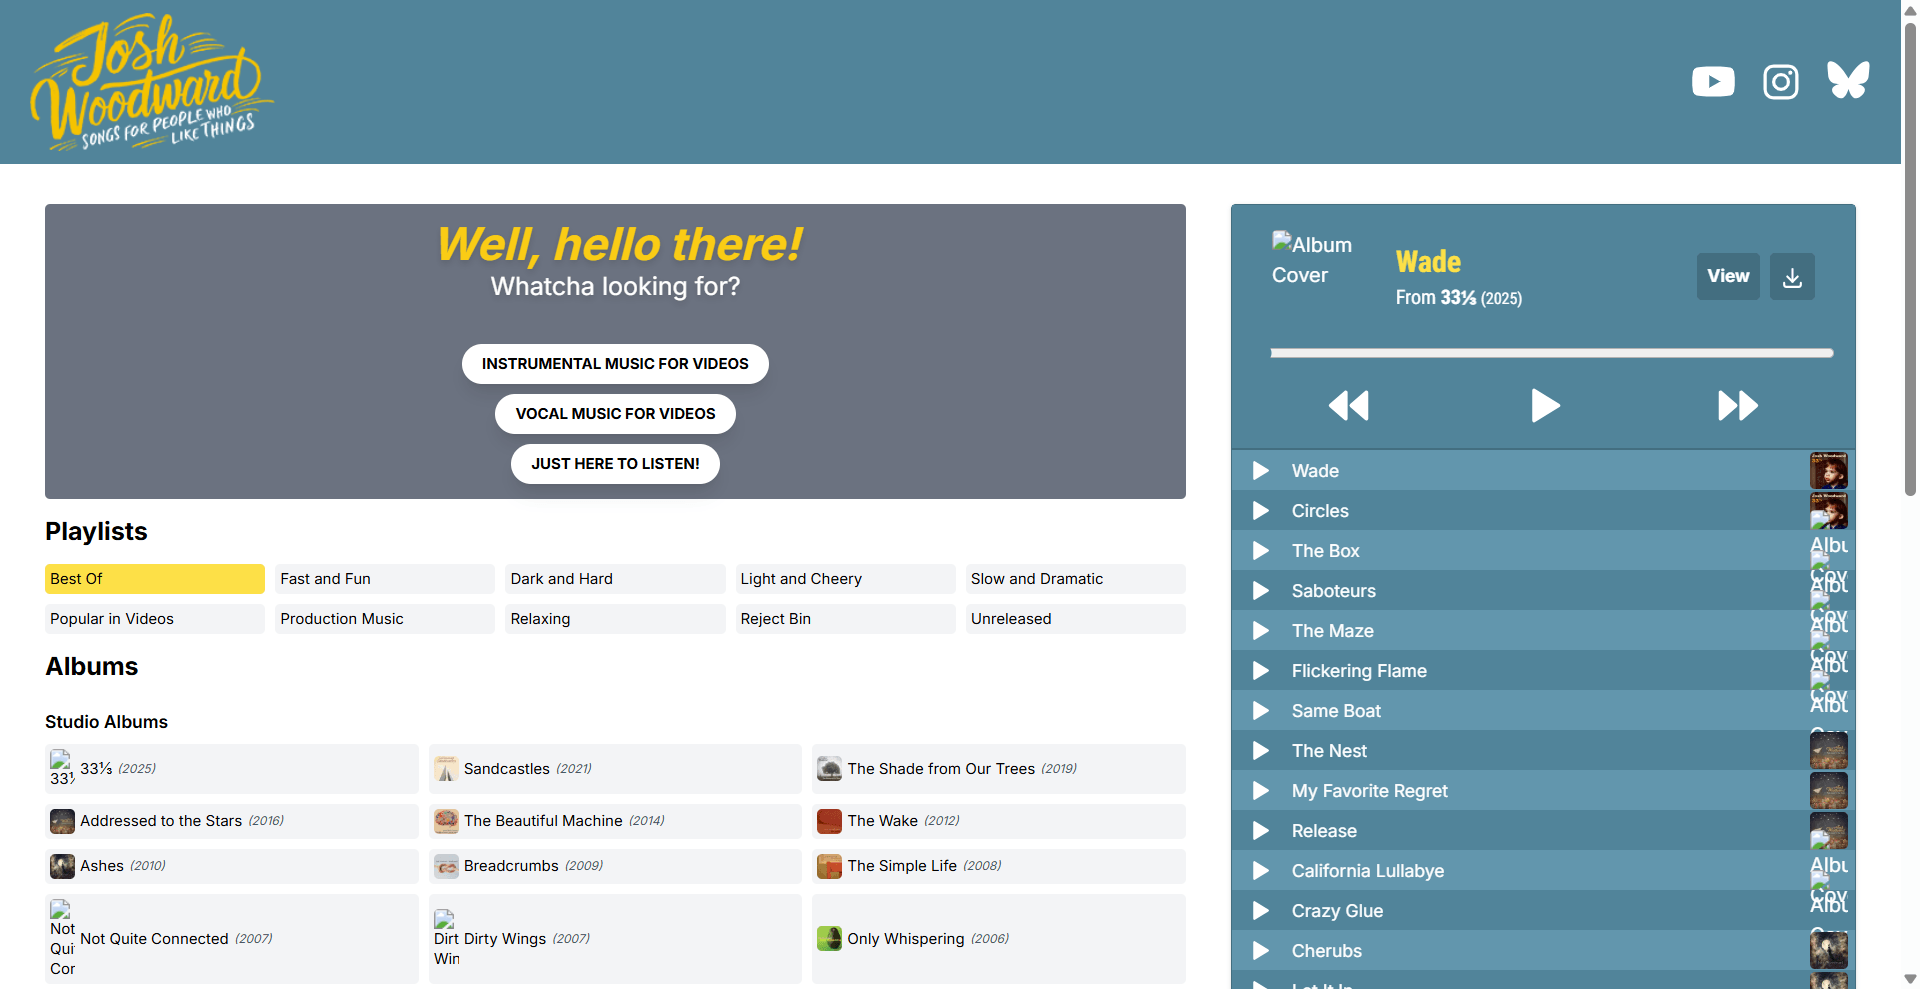Click the Wade row cover thumbnail
This screenshot has height=989, width=1920.
1828,471
